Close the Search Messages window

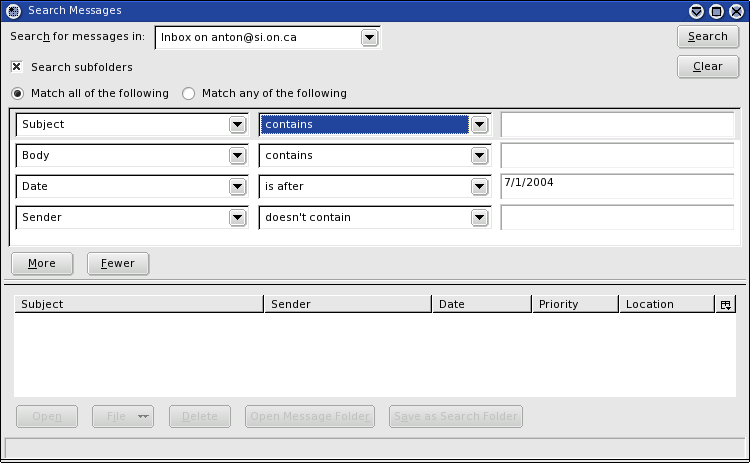click(737, 11)
